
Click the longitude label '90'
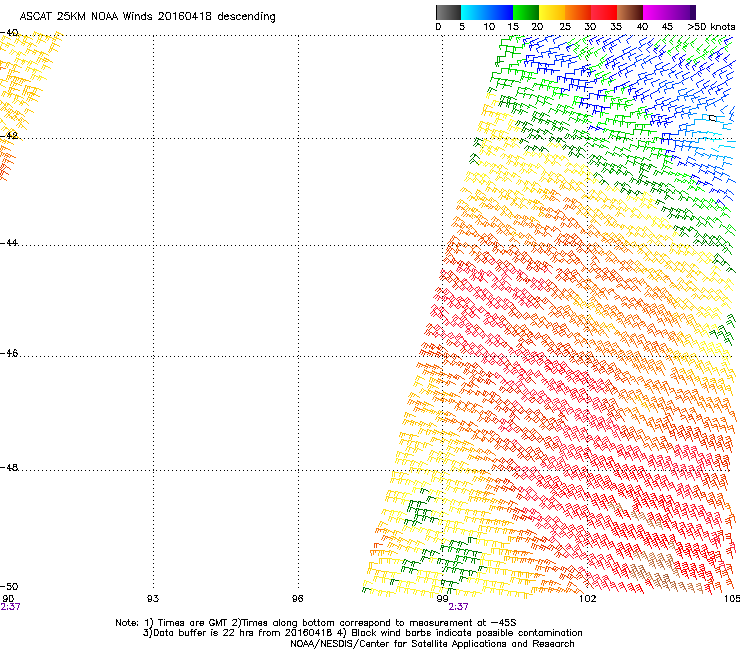coord(8,599)
